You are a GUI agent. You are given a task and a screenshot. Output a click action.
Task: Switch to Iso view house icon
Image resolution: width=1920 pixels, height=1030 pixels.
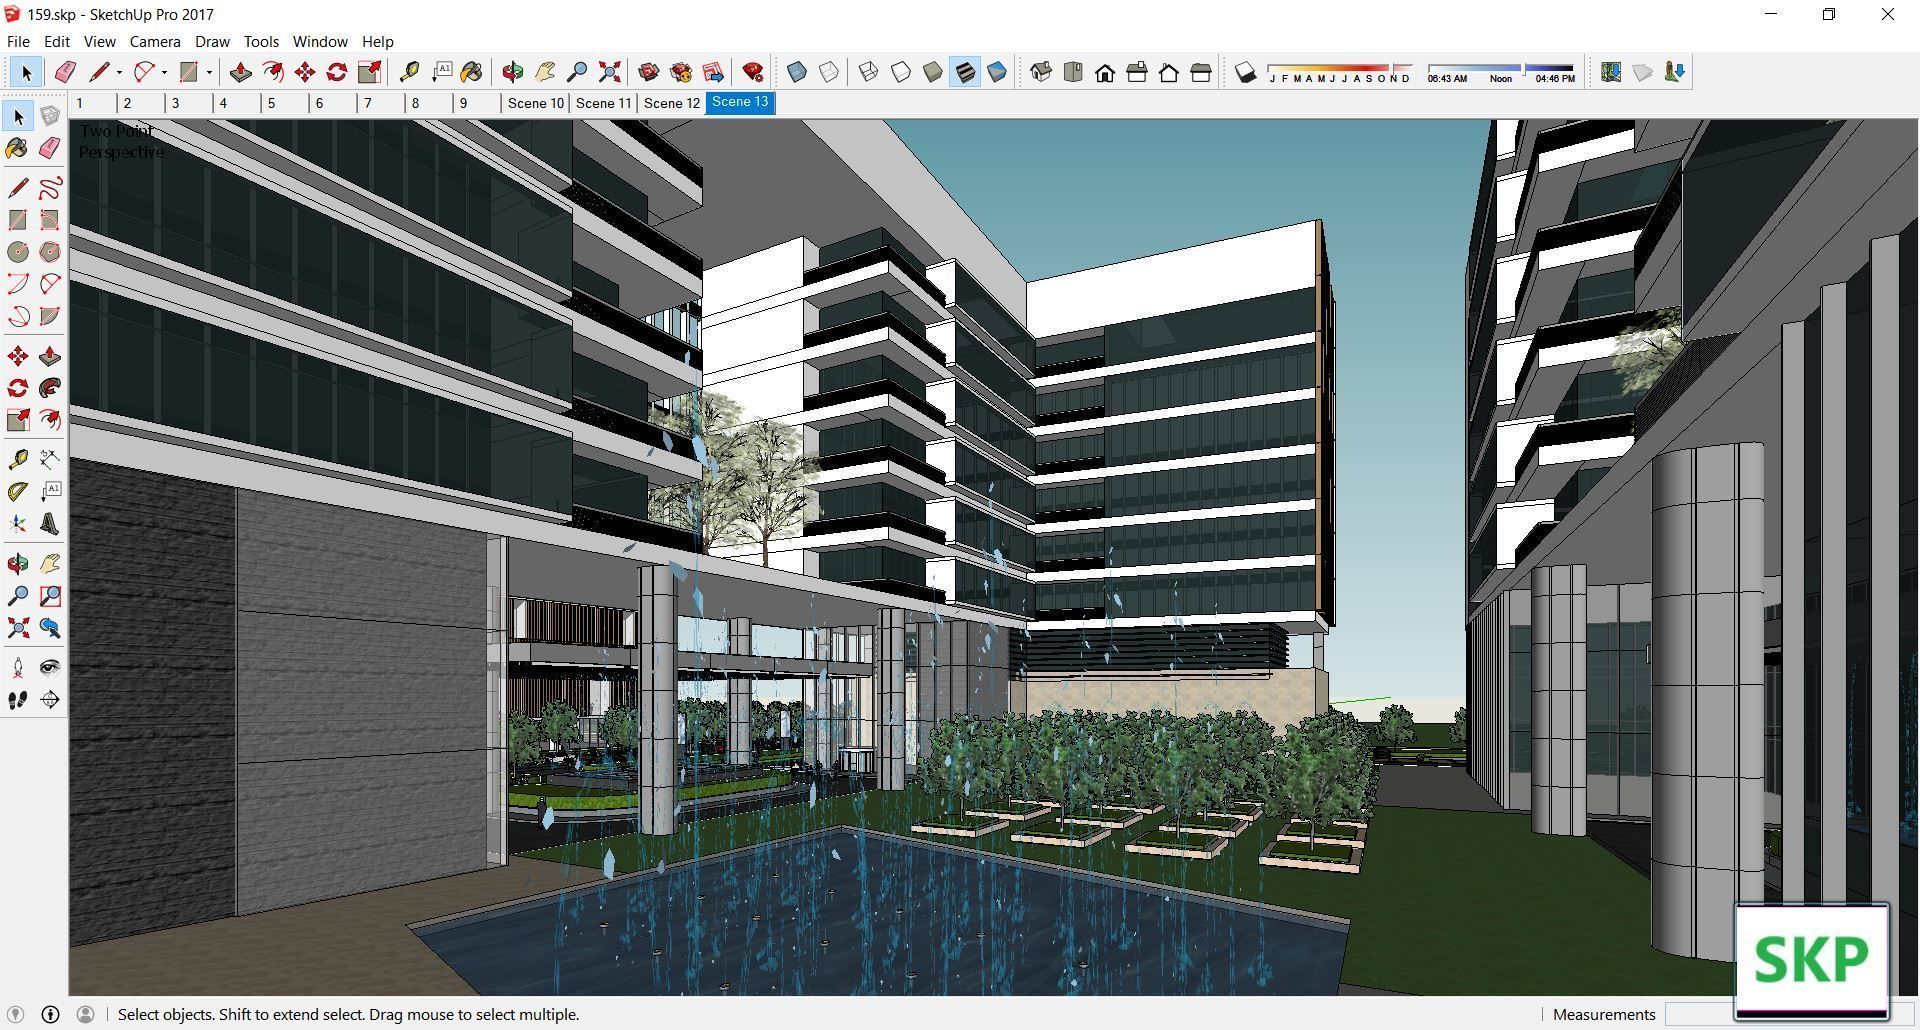point(1041,72)
